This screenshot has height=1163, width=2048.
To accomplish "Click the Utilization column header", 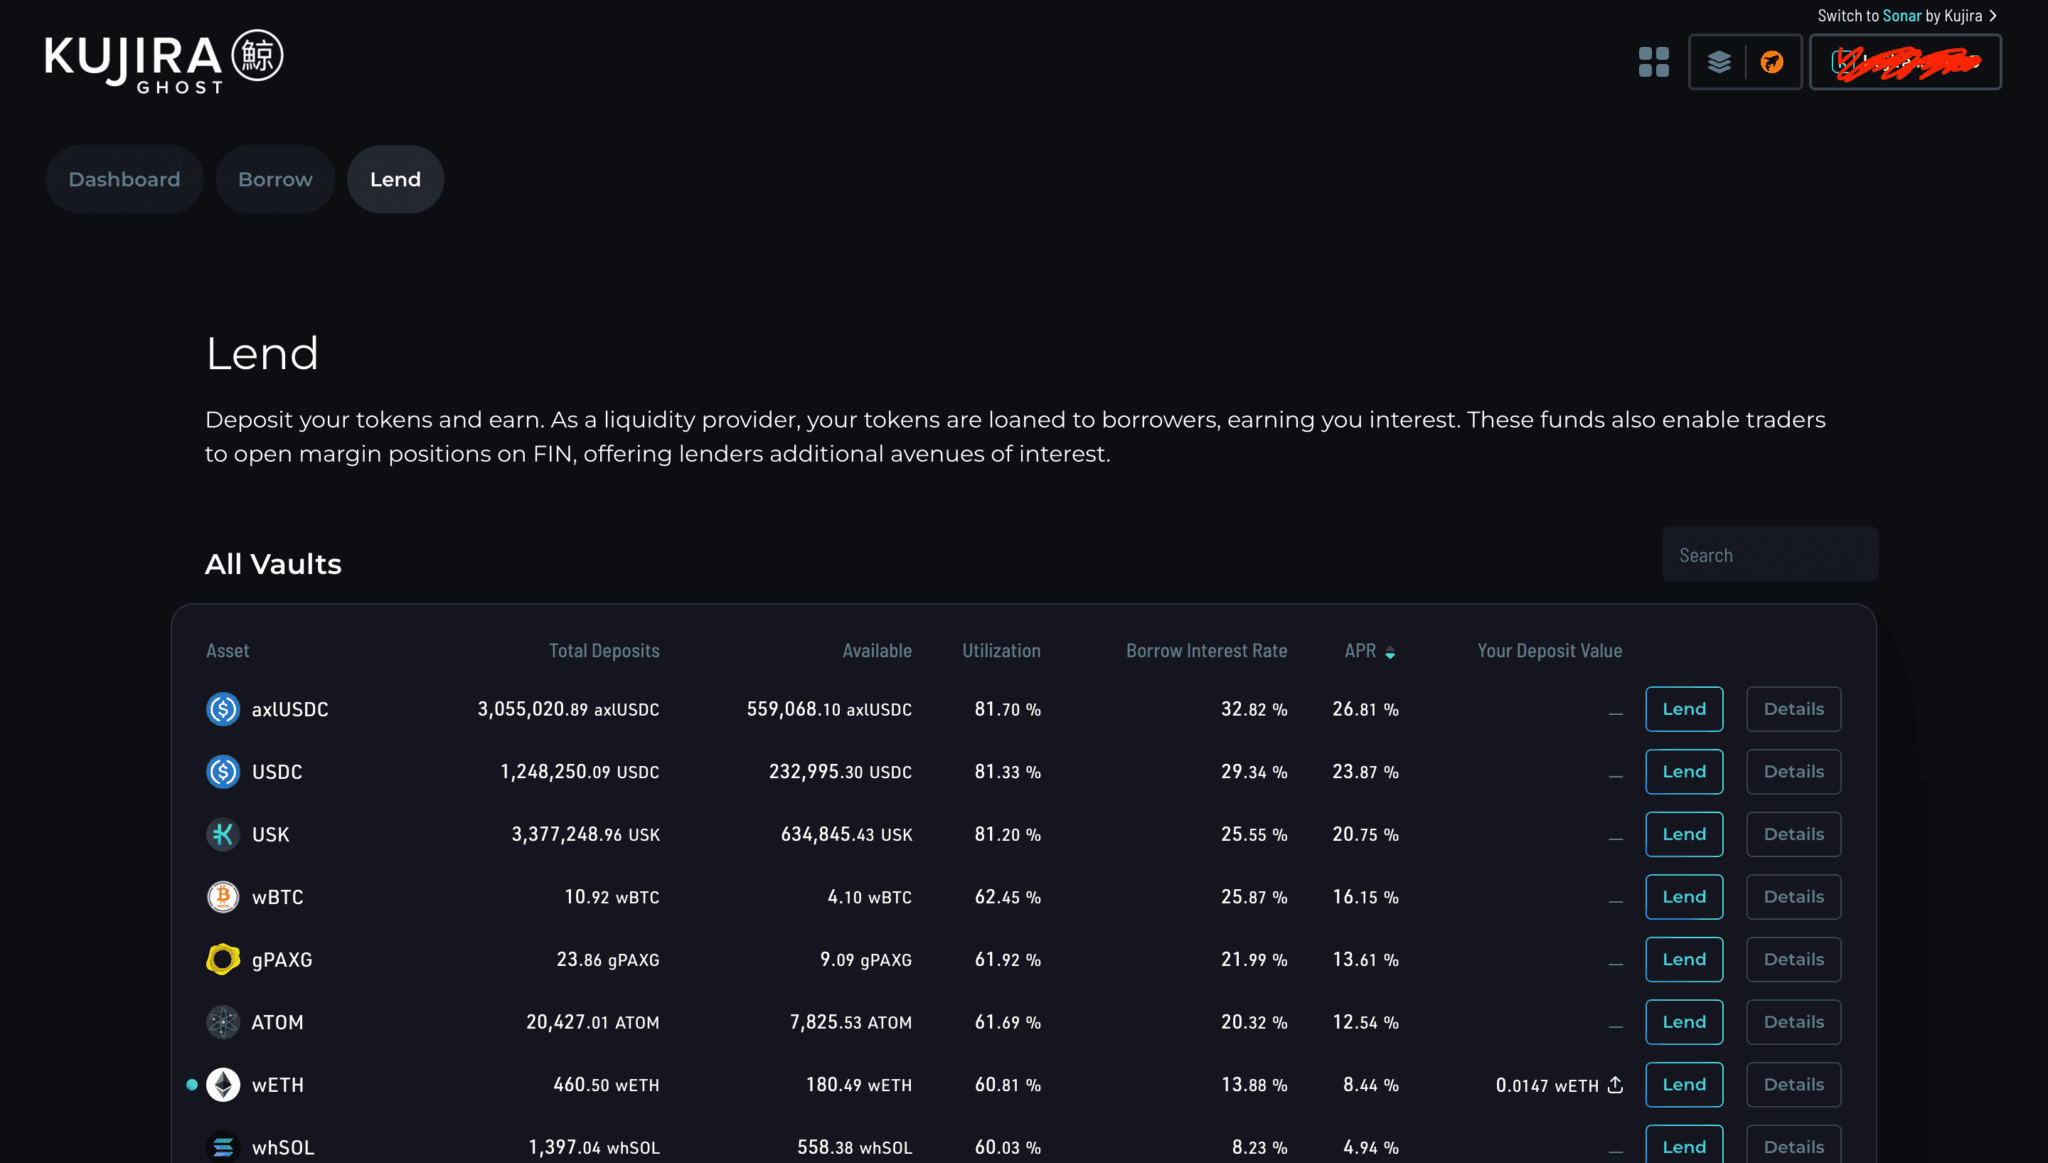I will click(x=1001, y=651).
